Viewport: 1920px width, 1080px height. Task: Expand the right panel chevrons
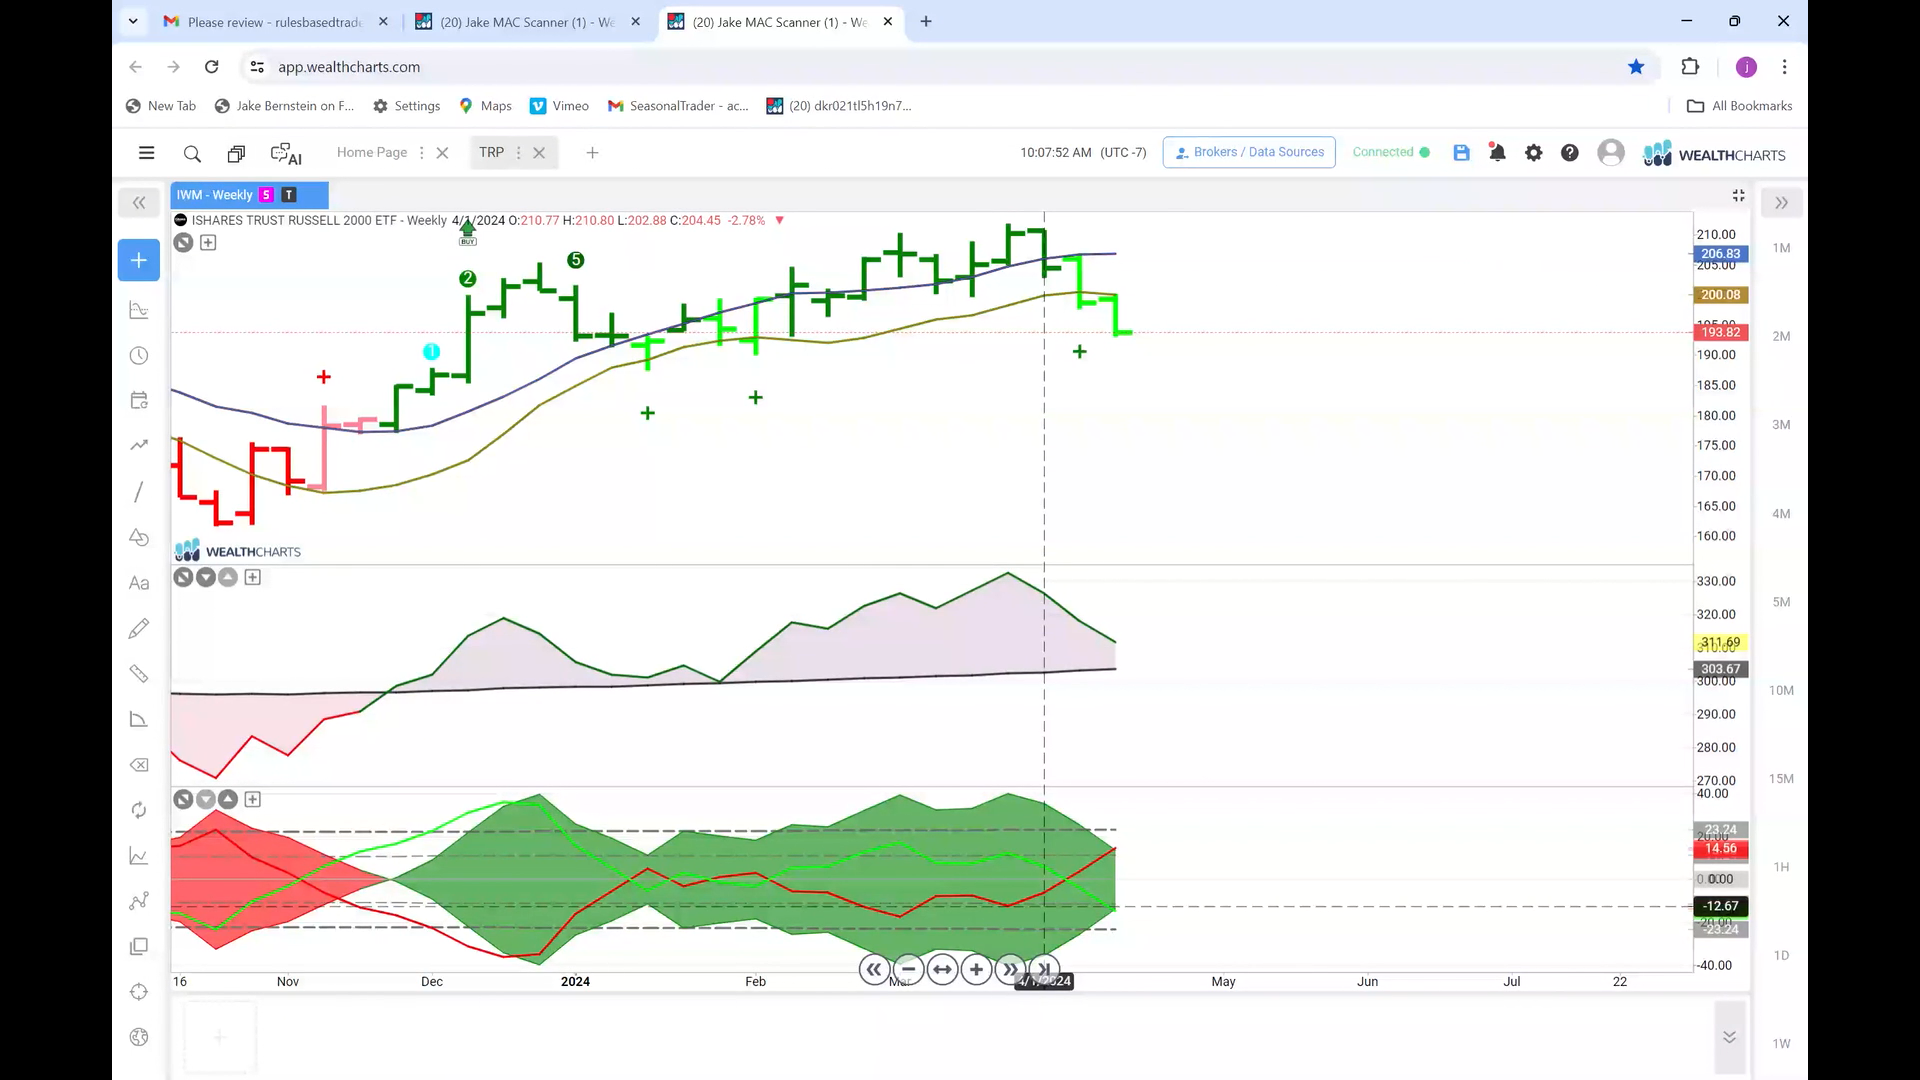point(1781,203)
